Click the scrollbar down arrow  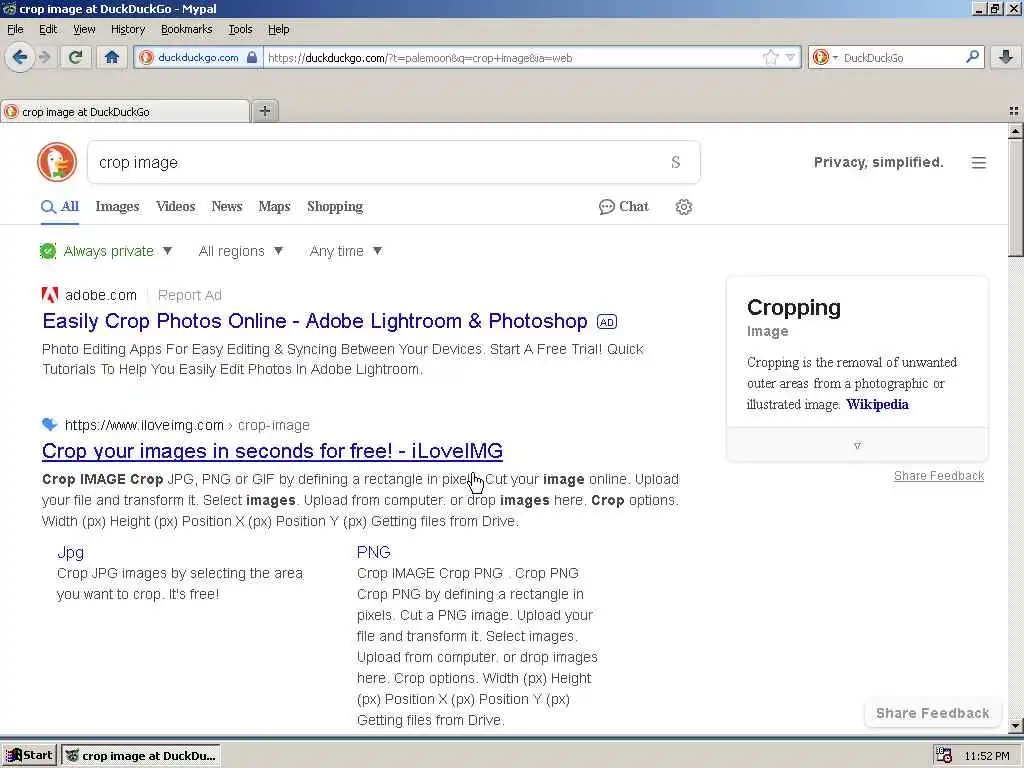point(1016,725)
